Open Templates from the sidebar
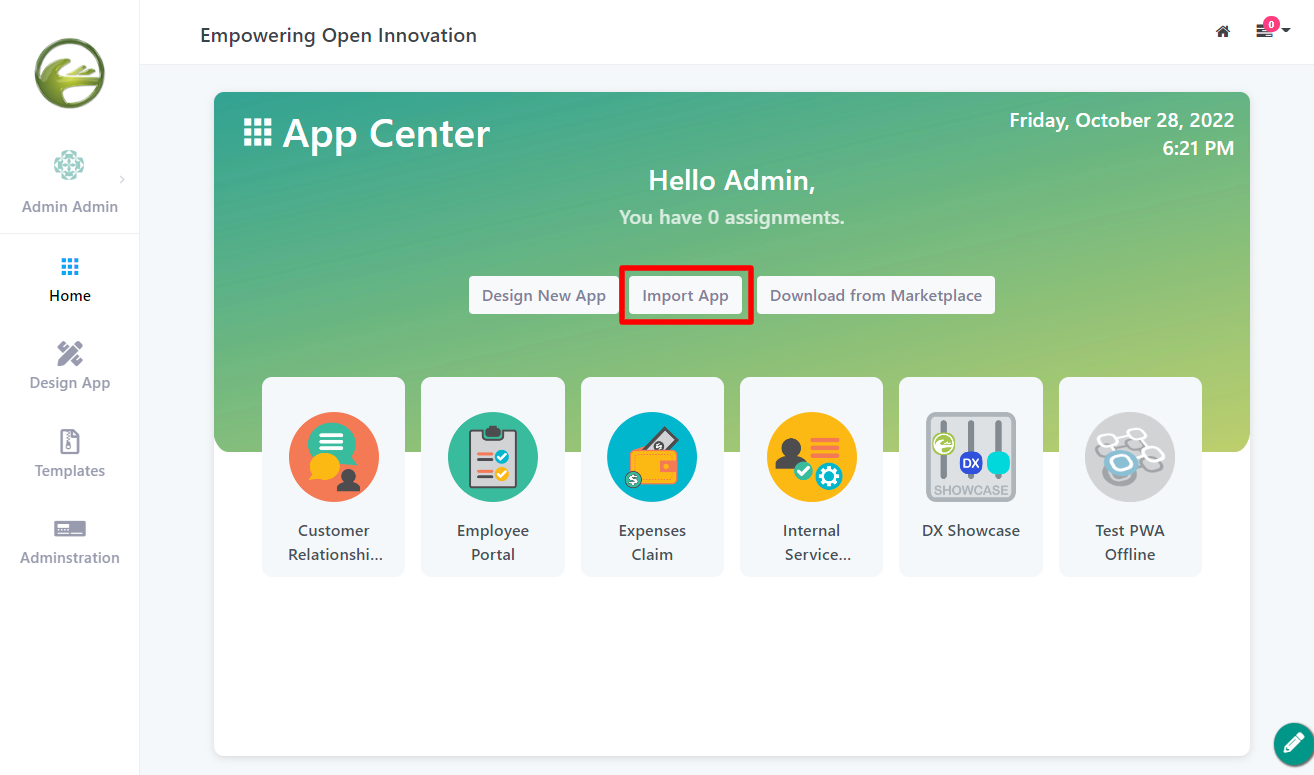The height and width of the screenshot is (775, 1314). 70,454
